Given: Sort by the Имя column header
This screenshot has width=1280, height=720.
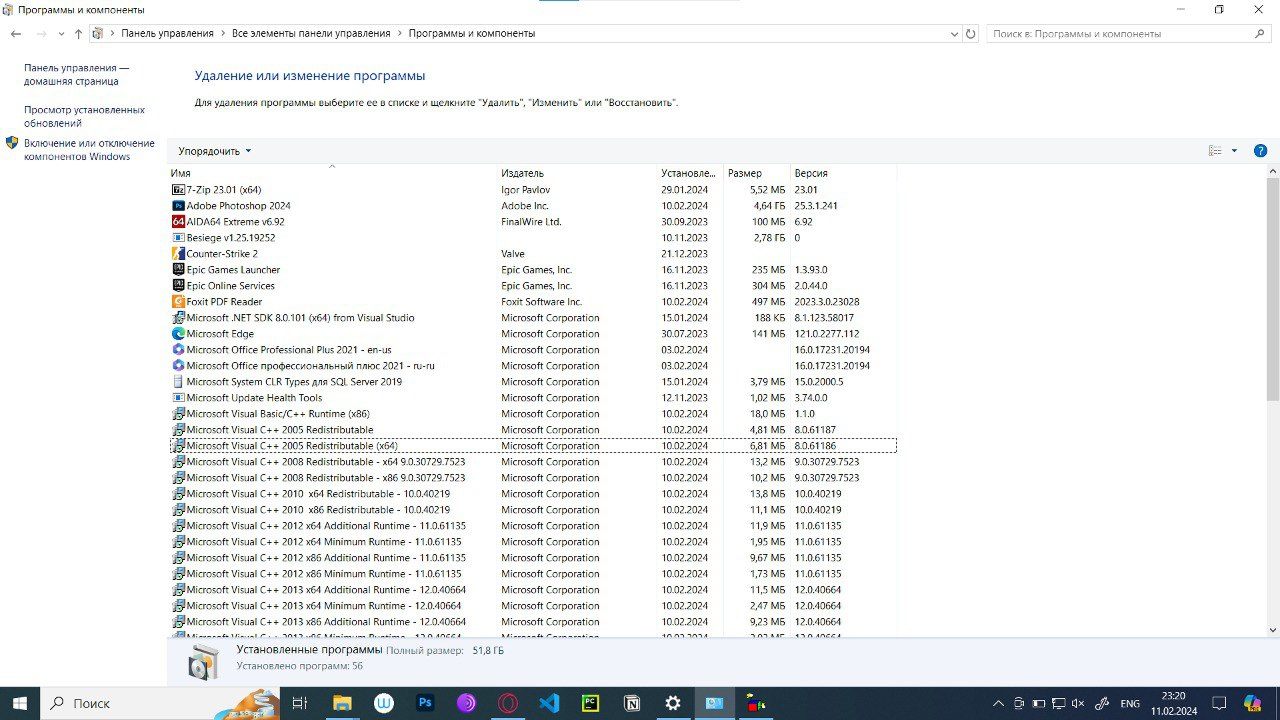Looking at the screenshot, I should pos(333,173).
